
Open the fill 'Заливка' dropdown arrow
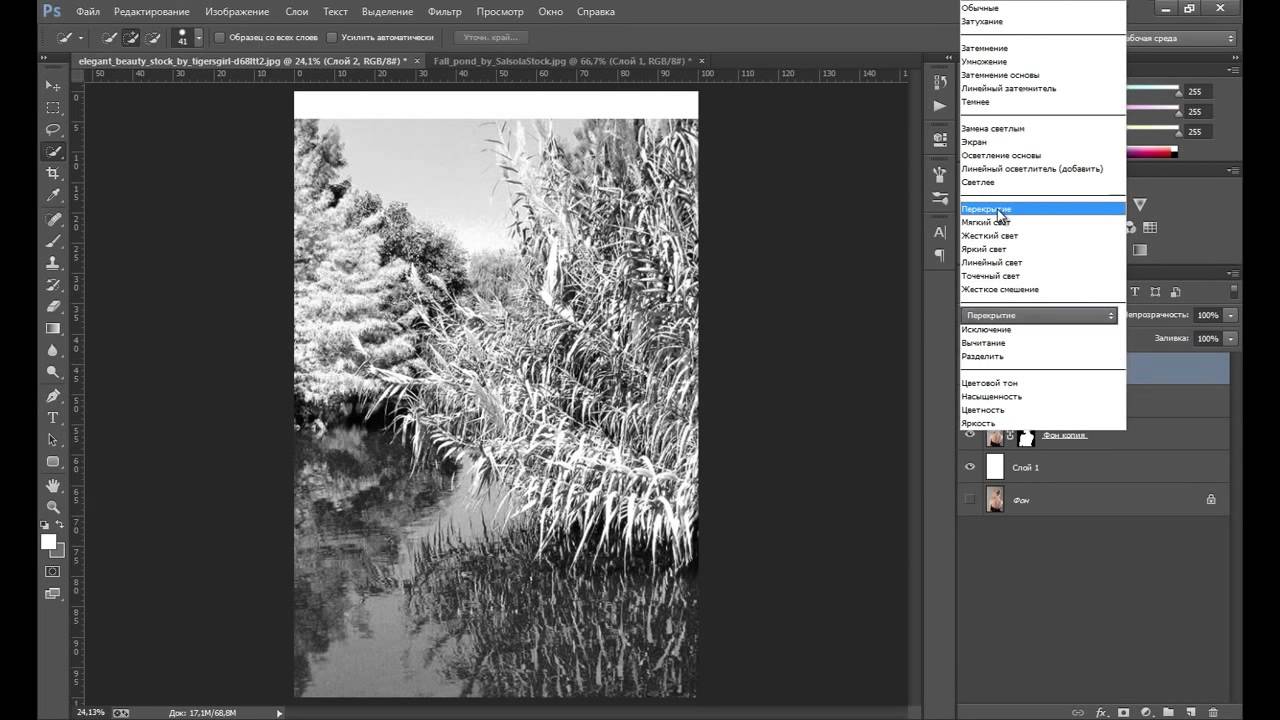tap(1230, 339)
